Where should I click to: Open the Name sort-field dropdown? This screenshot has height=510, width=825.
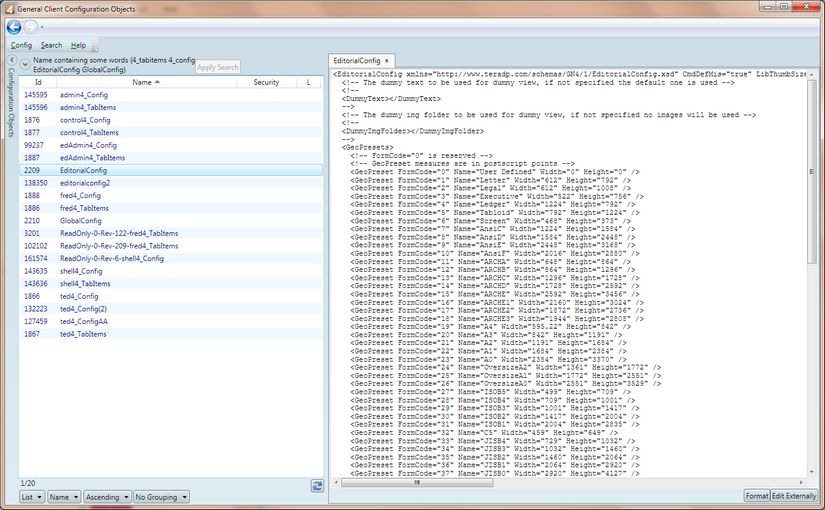tap(64, 497)
